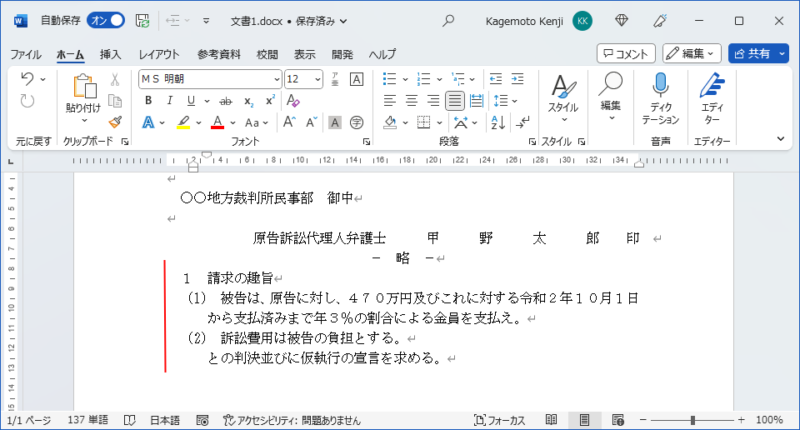Click the undo arrow icon
Viewport: 800px width, 430px height.
tap(27, 79)
